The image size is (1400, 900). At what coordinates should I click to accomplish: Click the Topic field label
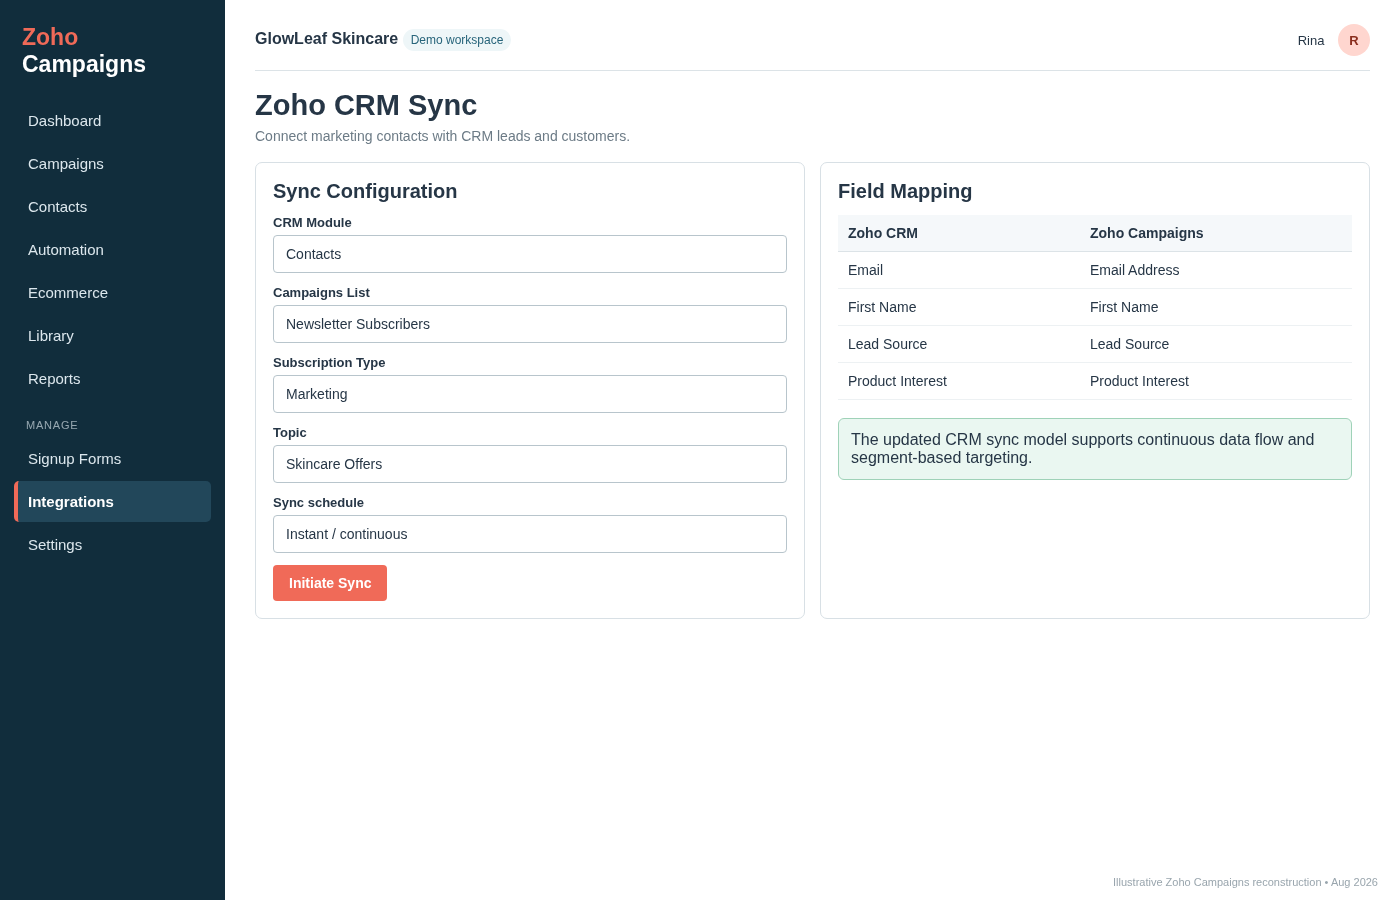pos(290,433)
